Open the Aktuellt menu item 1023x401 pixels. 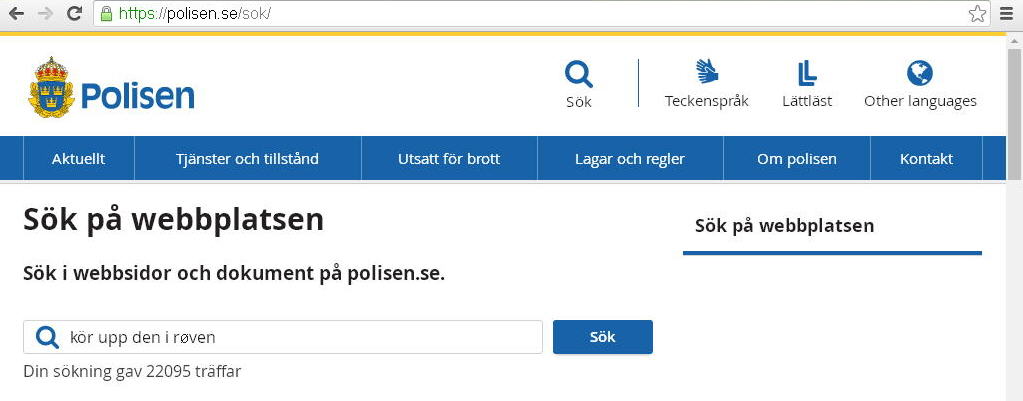[78, 158]
